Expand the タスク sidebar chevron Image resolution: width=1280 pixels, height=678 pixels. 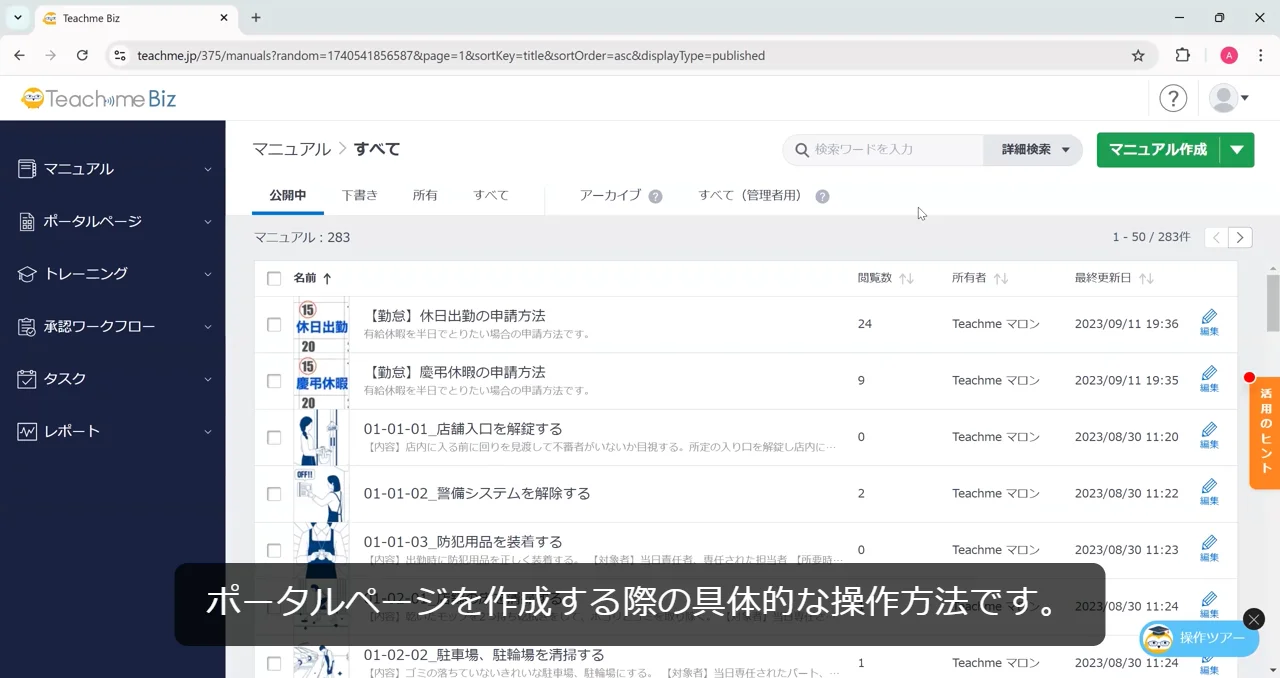(208, 379)
